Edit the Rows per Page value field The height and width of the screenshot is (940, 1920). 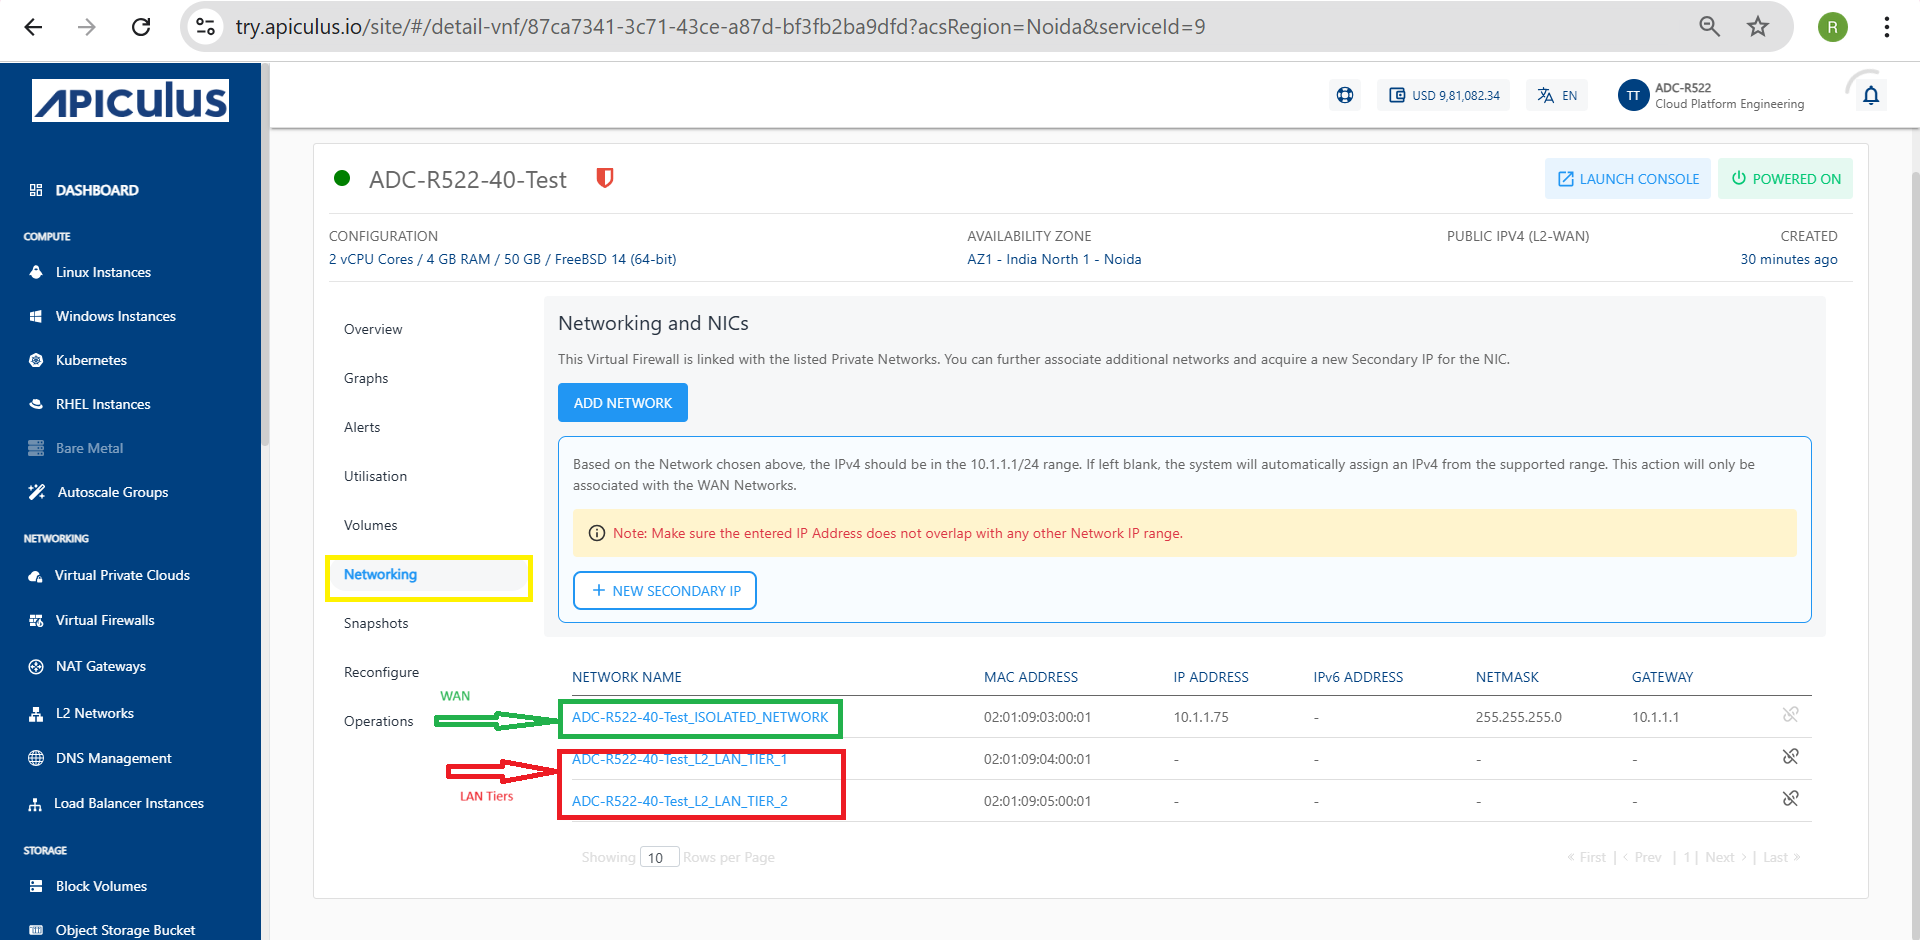659,857
